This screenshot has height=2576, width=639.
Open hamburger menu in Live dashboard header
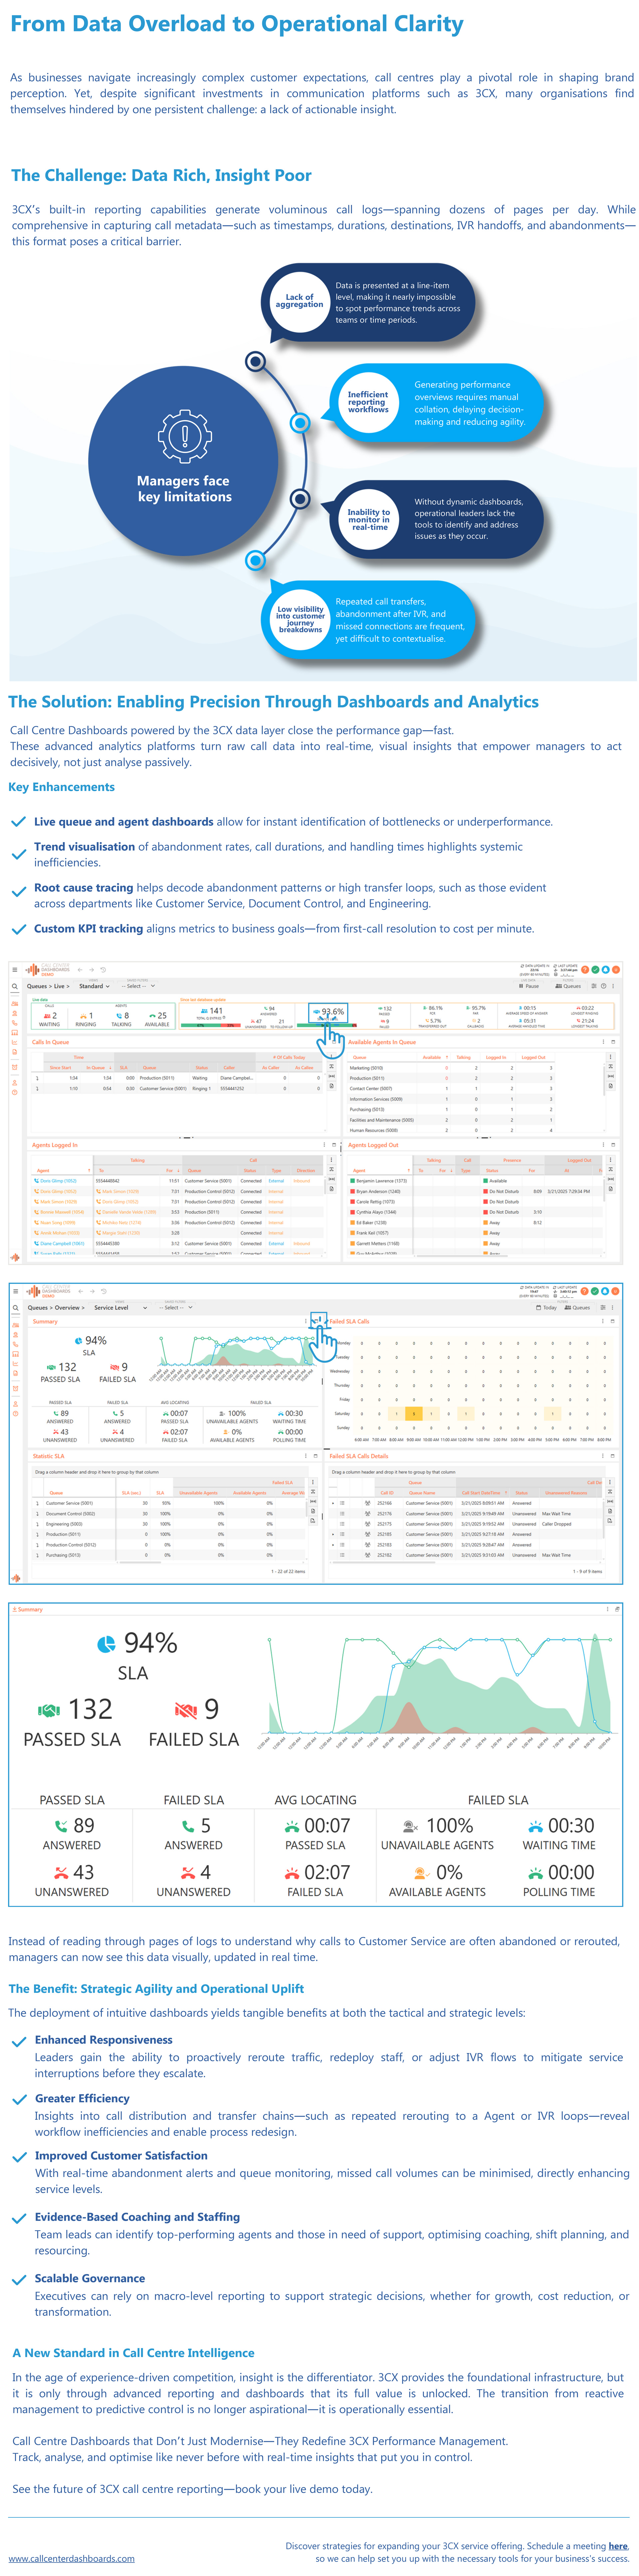point(15,970)
